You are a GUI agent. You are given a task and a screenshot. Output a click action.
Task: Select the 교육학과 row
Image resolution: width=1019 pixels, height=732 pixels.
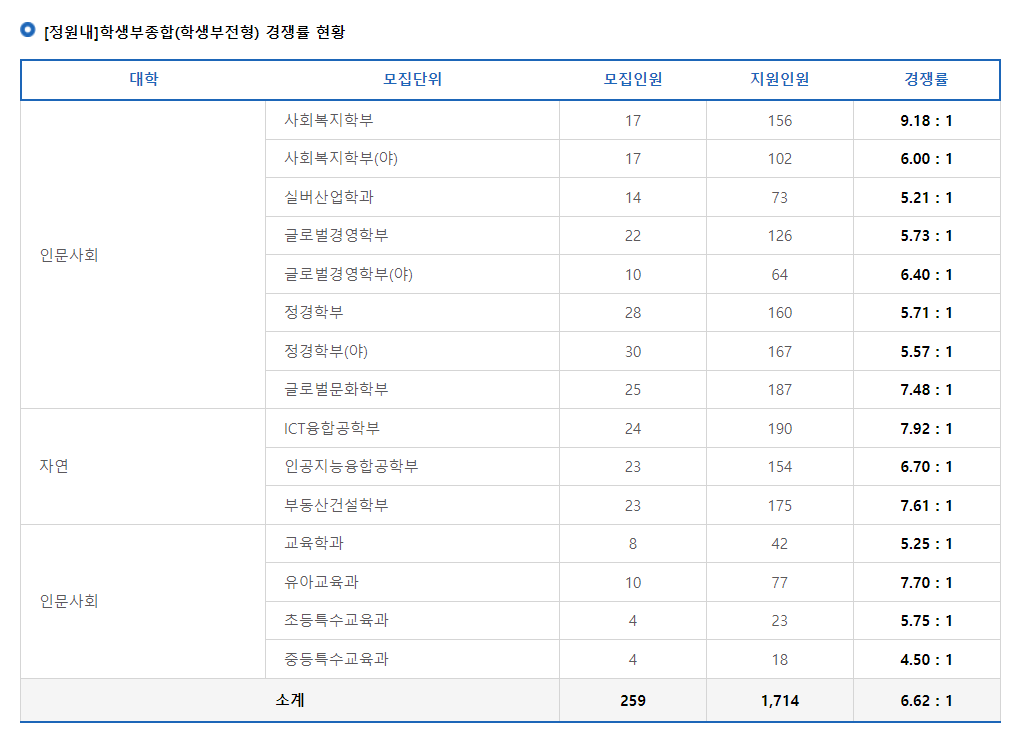click(305, 543)
